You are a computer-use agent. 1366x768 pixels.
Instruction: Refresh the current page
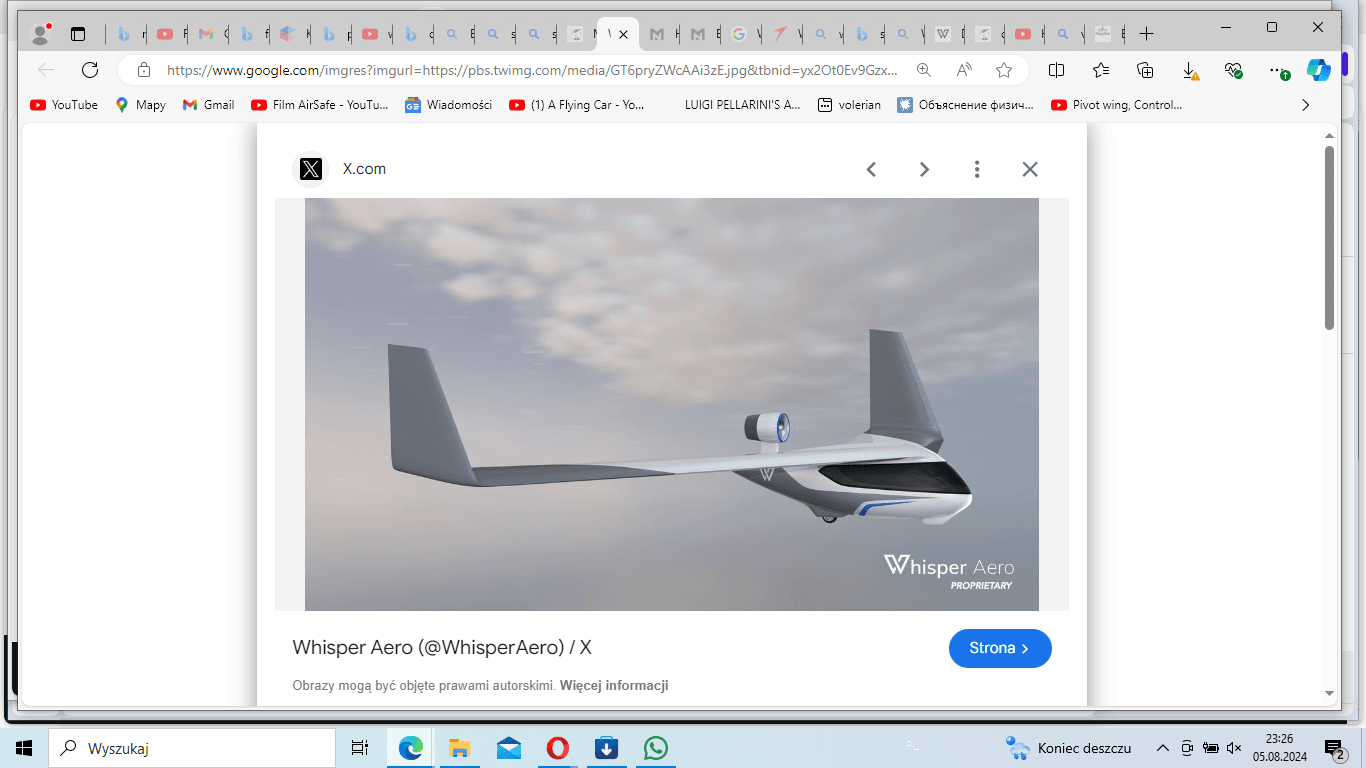click(90, 70)
